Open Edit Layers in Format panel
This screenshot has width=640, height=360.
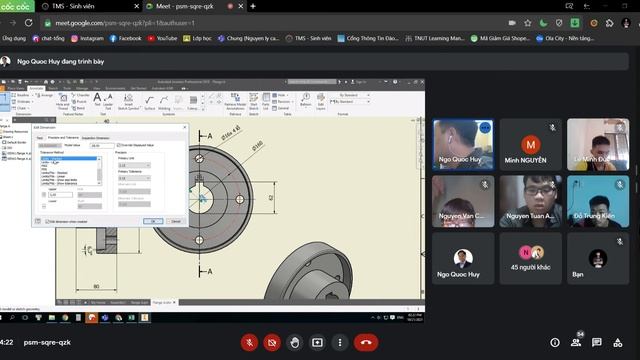click(x=321, y=101)
